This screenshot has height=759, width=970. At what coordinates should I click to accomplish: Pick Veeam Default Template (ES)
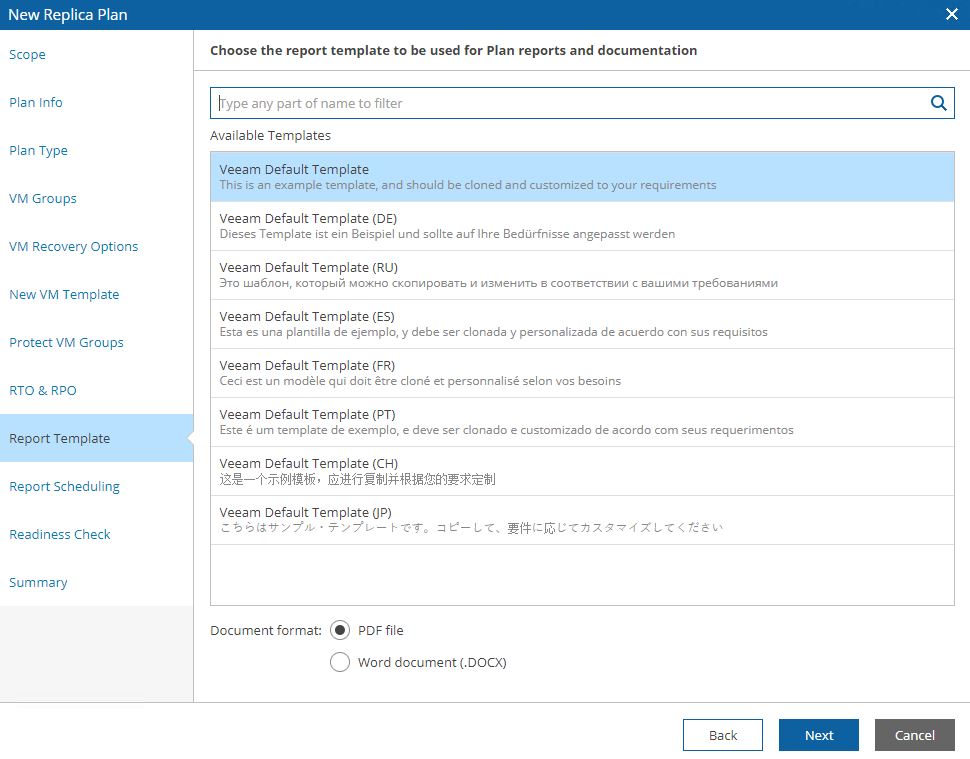pyautogui.click(x=582, y=324)
